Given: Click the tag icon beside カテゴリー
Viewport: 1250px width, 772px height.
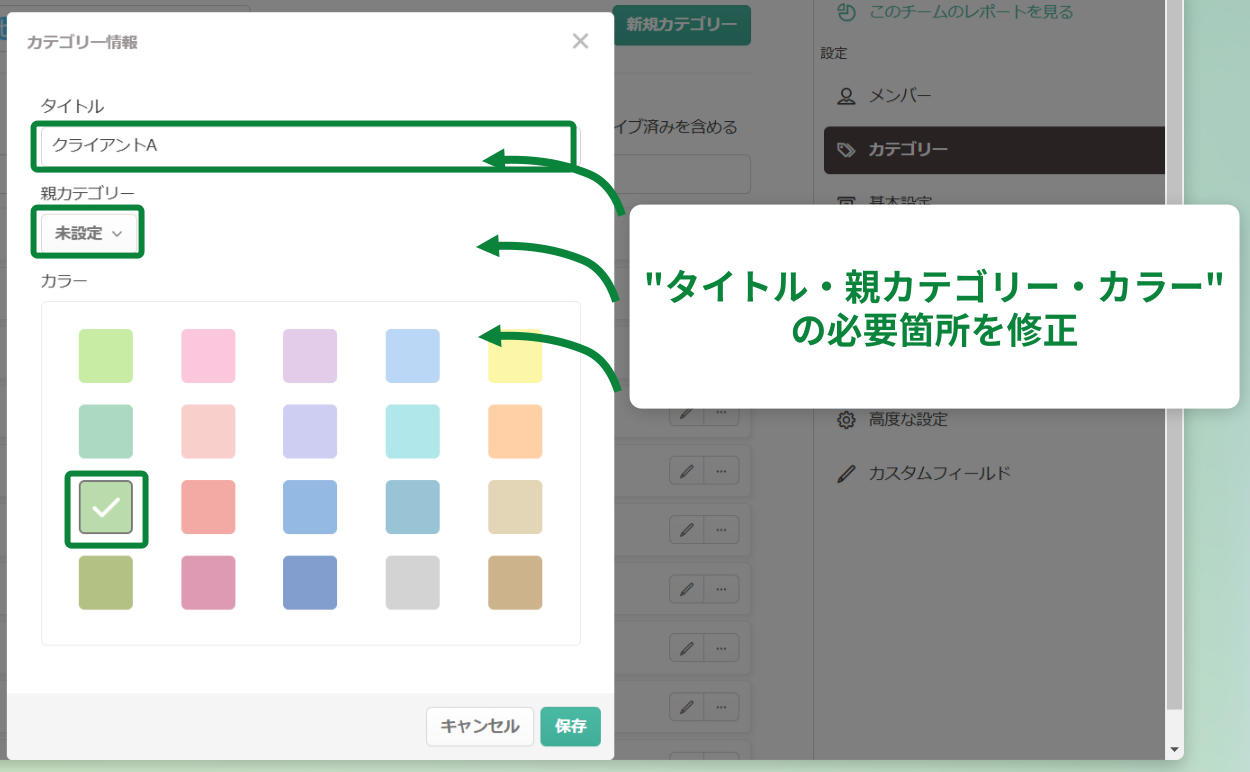Looking at the screenshot, I should pyautogui.click(x=846, y=150).
